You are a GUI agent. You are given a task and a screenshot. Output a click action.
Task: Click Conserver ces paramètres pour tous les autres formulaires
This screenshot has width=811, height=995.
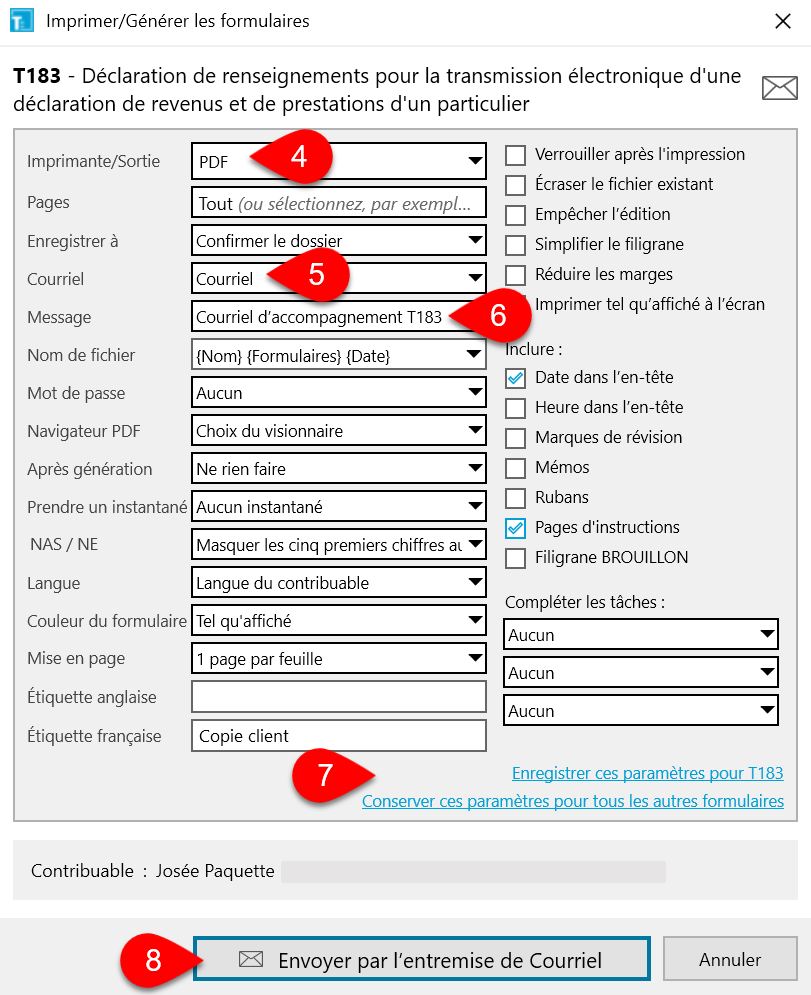coord(573,801)
